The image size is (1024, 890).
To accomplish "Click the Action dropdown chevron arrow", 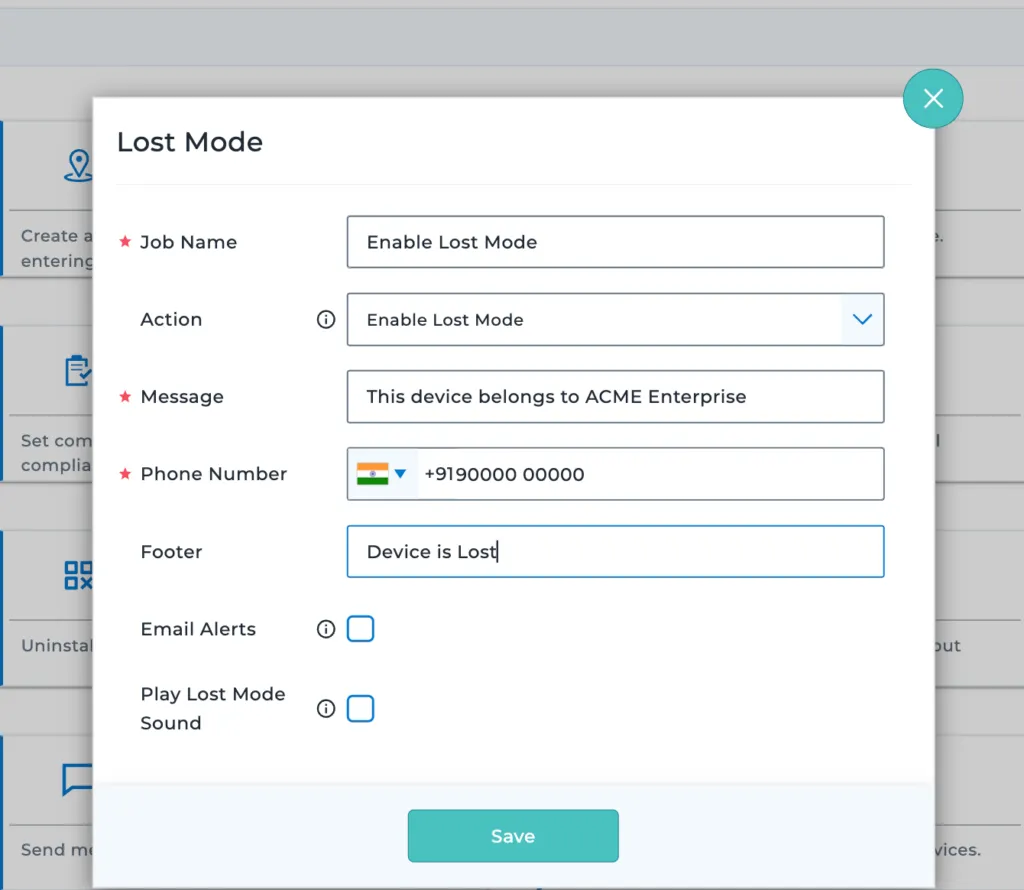I will (862, 319).
